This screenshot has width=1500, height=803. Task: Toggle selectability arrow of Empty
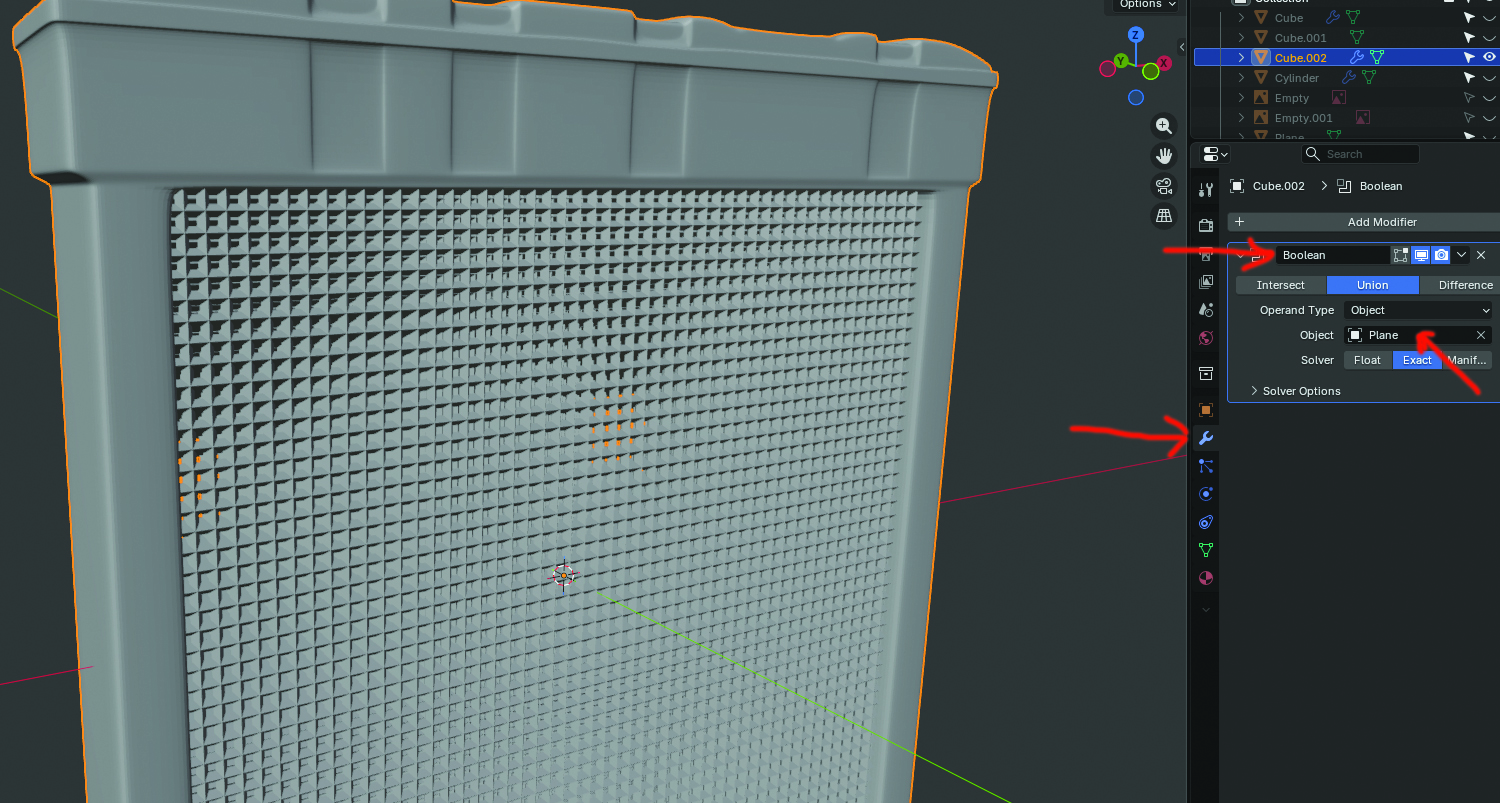1469,98
